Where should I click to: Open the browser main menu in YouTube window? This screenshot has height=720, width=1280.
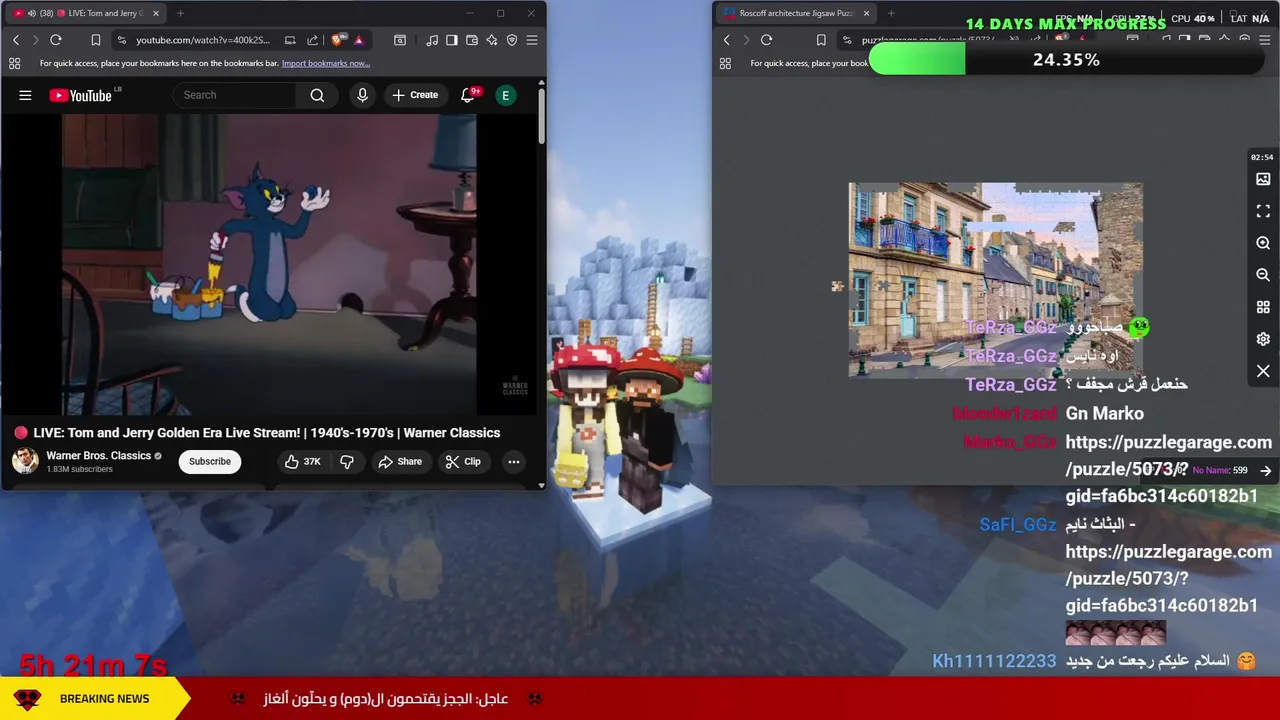click(x=532, y=40)
